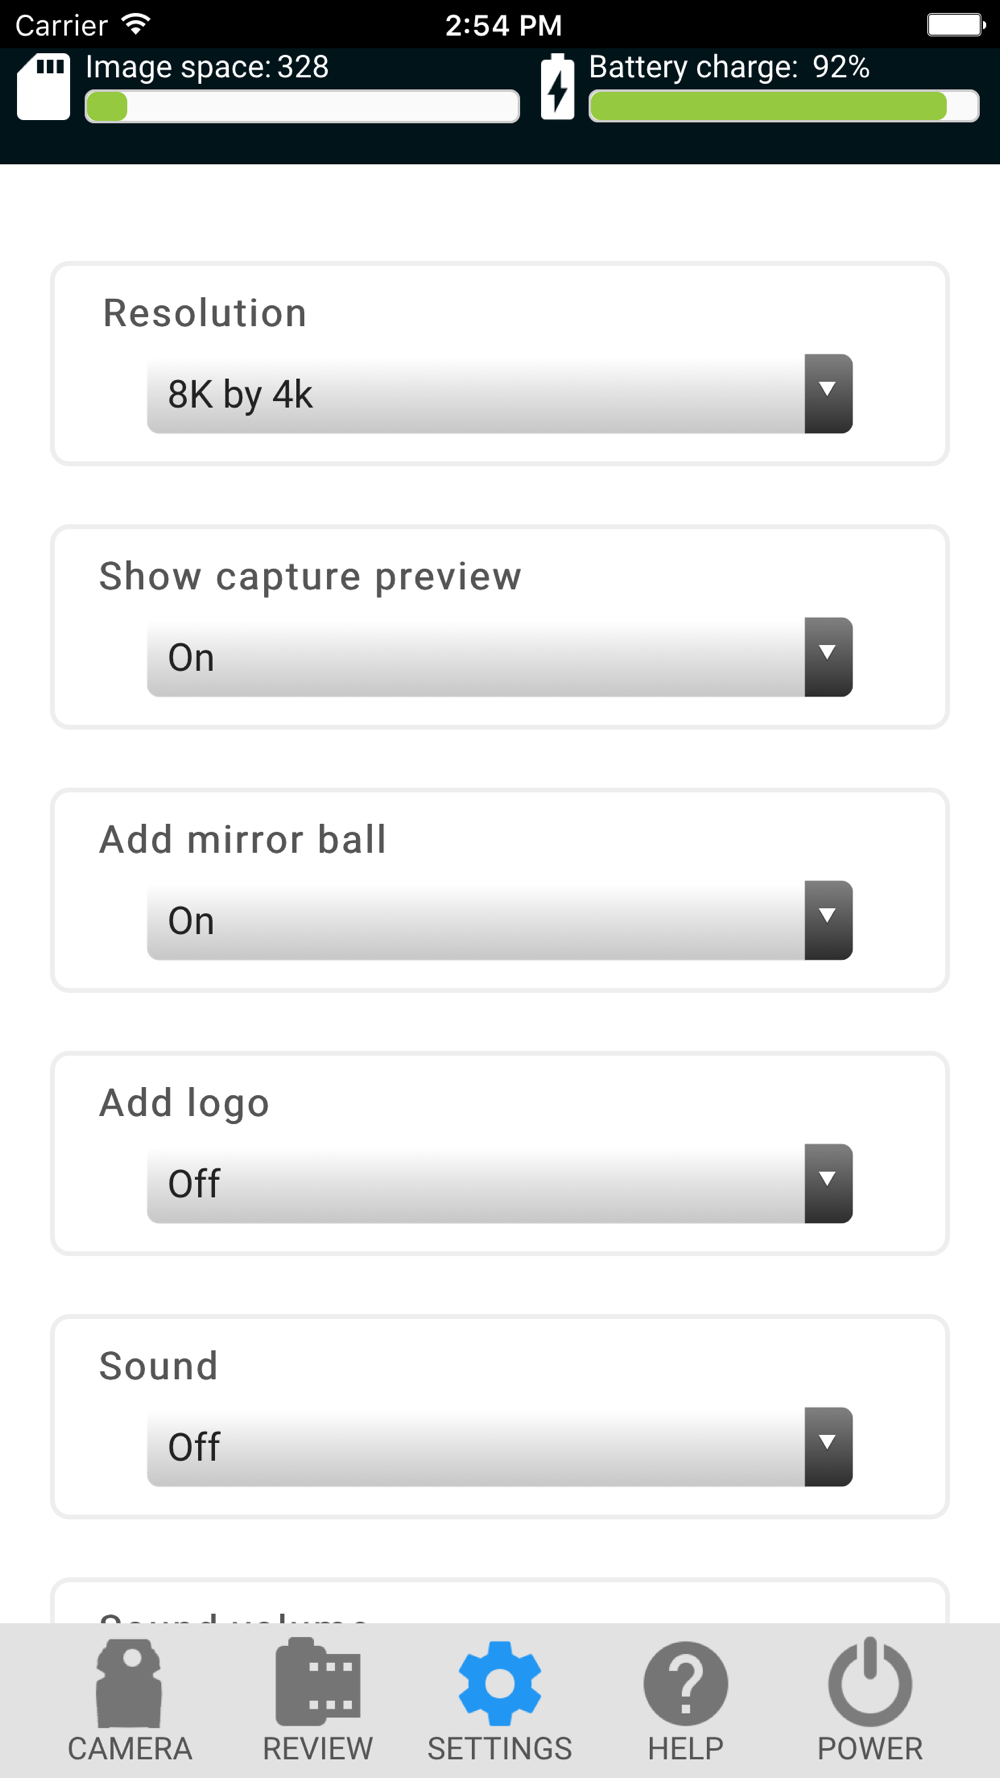The width and height of the screenshot is (1000, 1778).
Task: Tap the battery charging icon
Action: (x=558, y=87)
